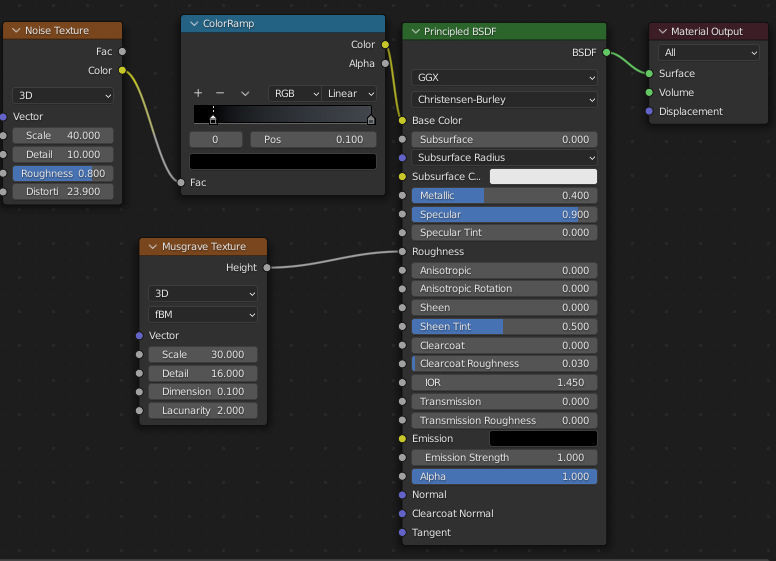
Task: Open the fBM musgrave type dropdown
Action: (203, 315)
